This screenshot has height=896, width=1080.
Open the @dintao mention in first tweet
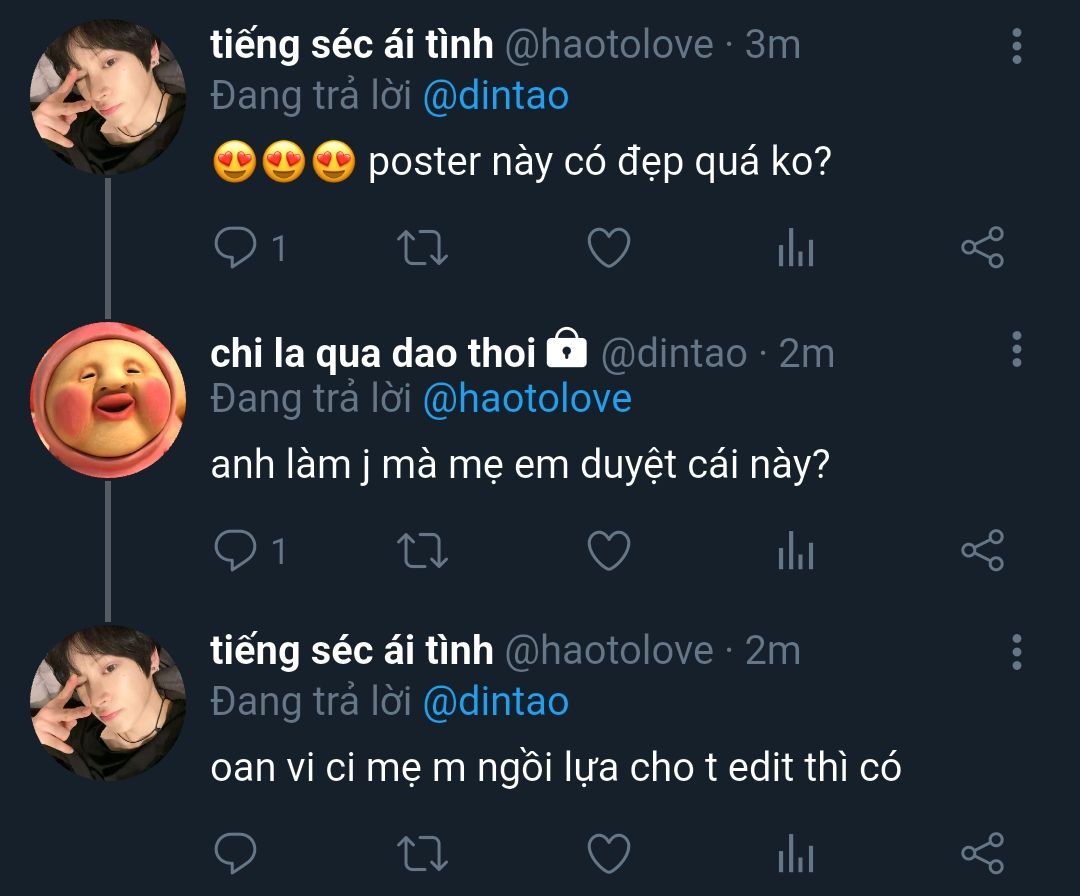(496, 96)
